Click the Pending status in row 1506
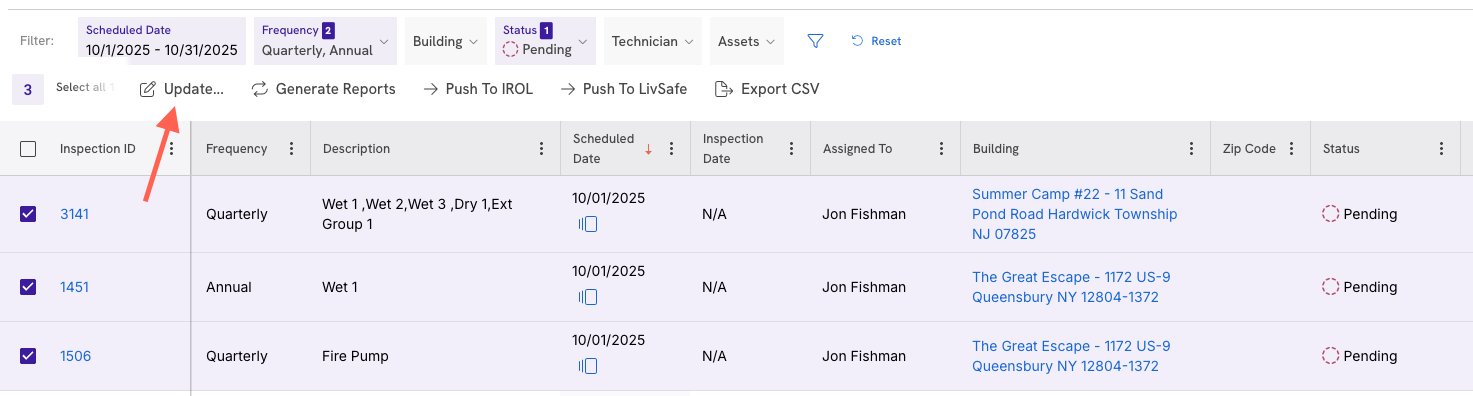The width and height of the screenshot is (1473, 396). pos(1360,356)
